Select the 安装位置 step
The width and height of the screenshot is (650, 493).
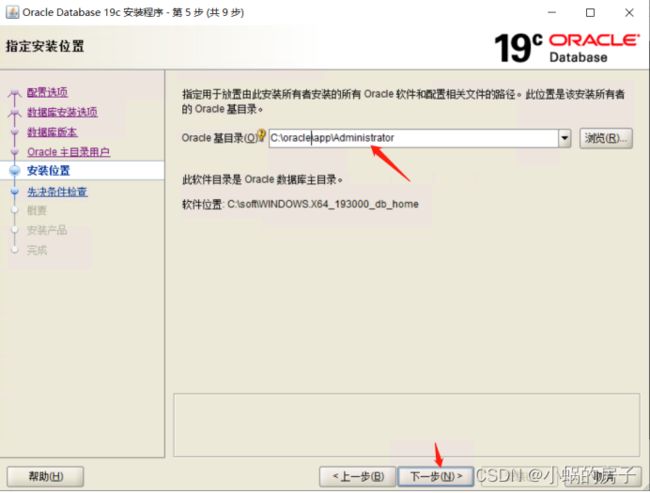[49, 170]
